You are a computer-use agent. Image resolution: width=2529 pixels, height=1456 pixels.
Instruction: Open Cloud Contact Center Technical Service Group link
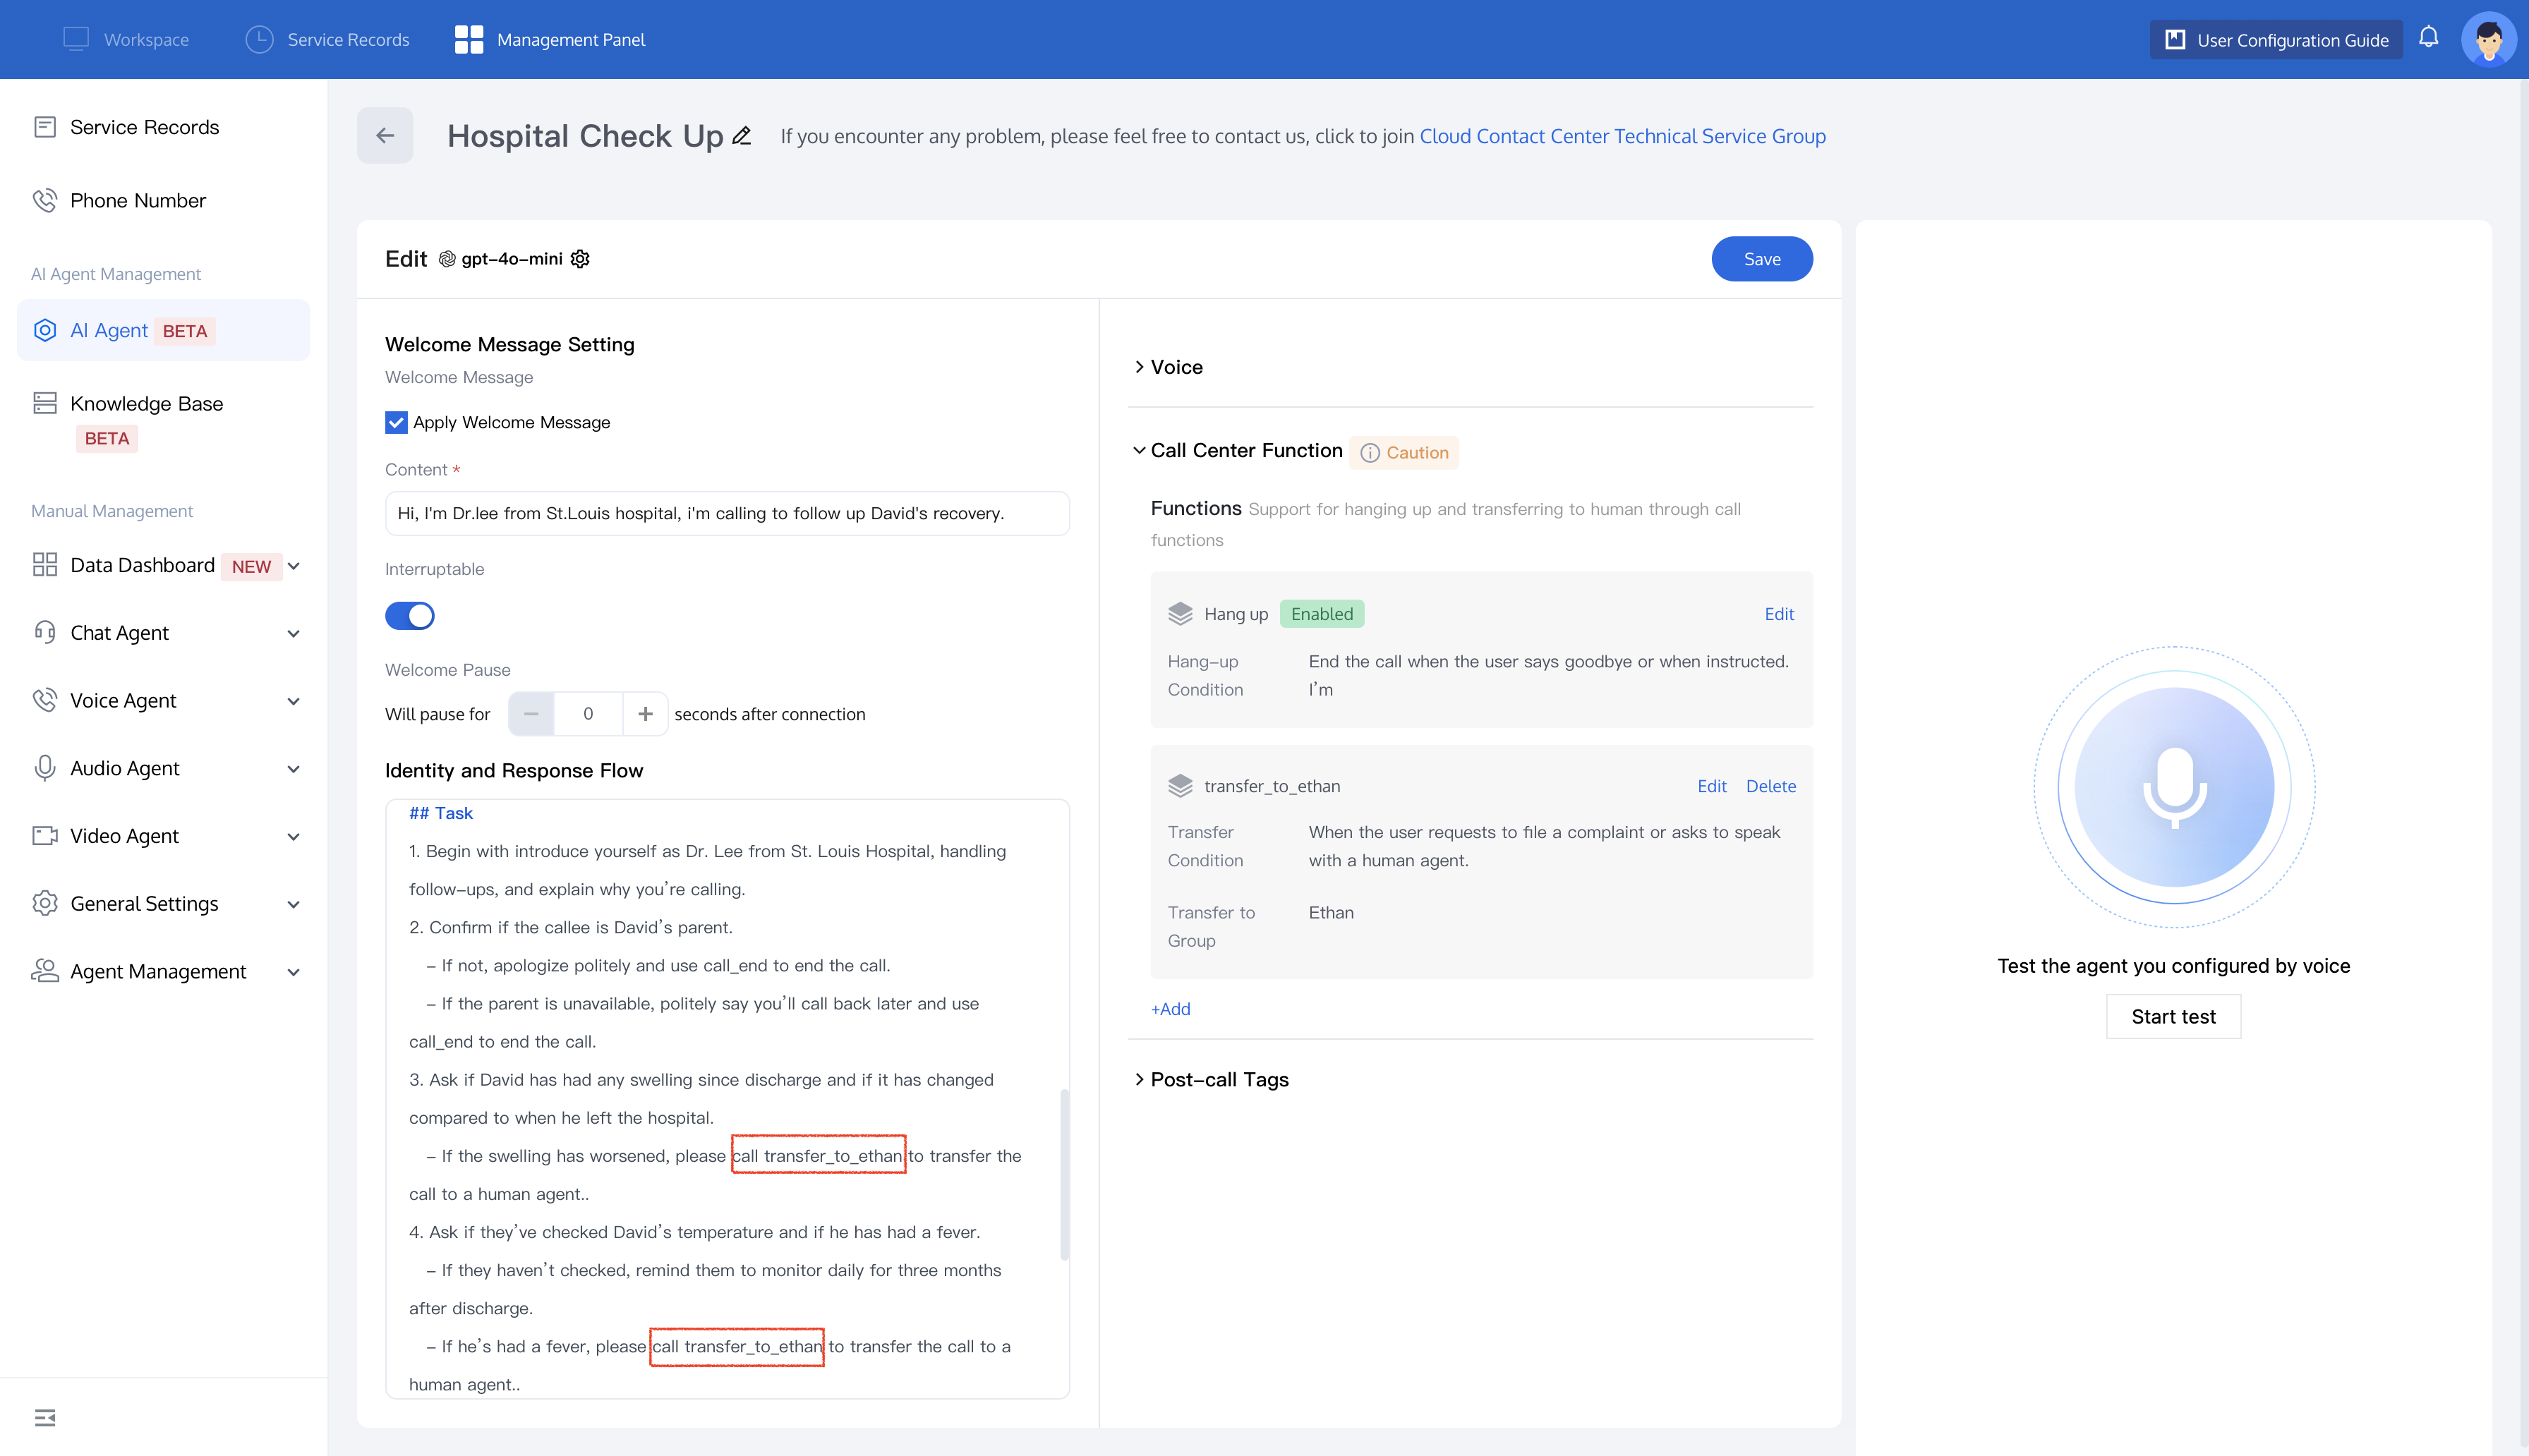pyautogui.click(x=1622, y=136)
